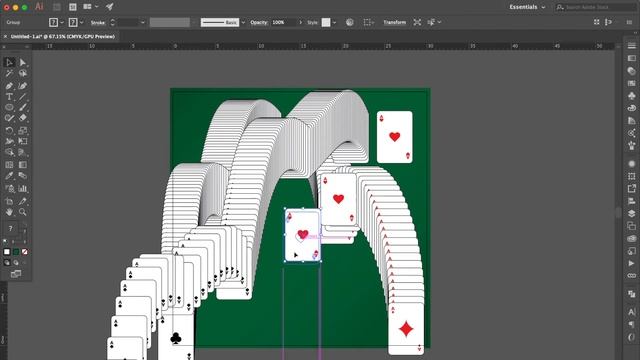Select the Untitled-1.ai document tab
The width and height of the screenshot is (640, 360).
62,36
